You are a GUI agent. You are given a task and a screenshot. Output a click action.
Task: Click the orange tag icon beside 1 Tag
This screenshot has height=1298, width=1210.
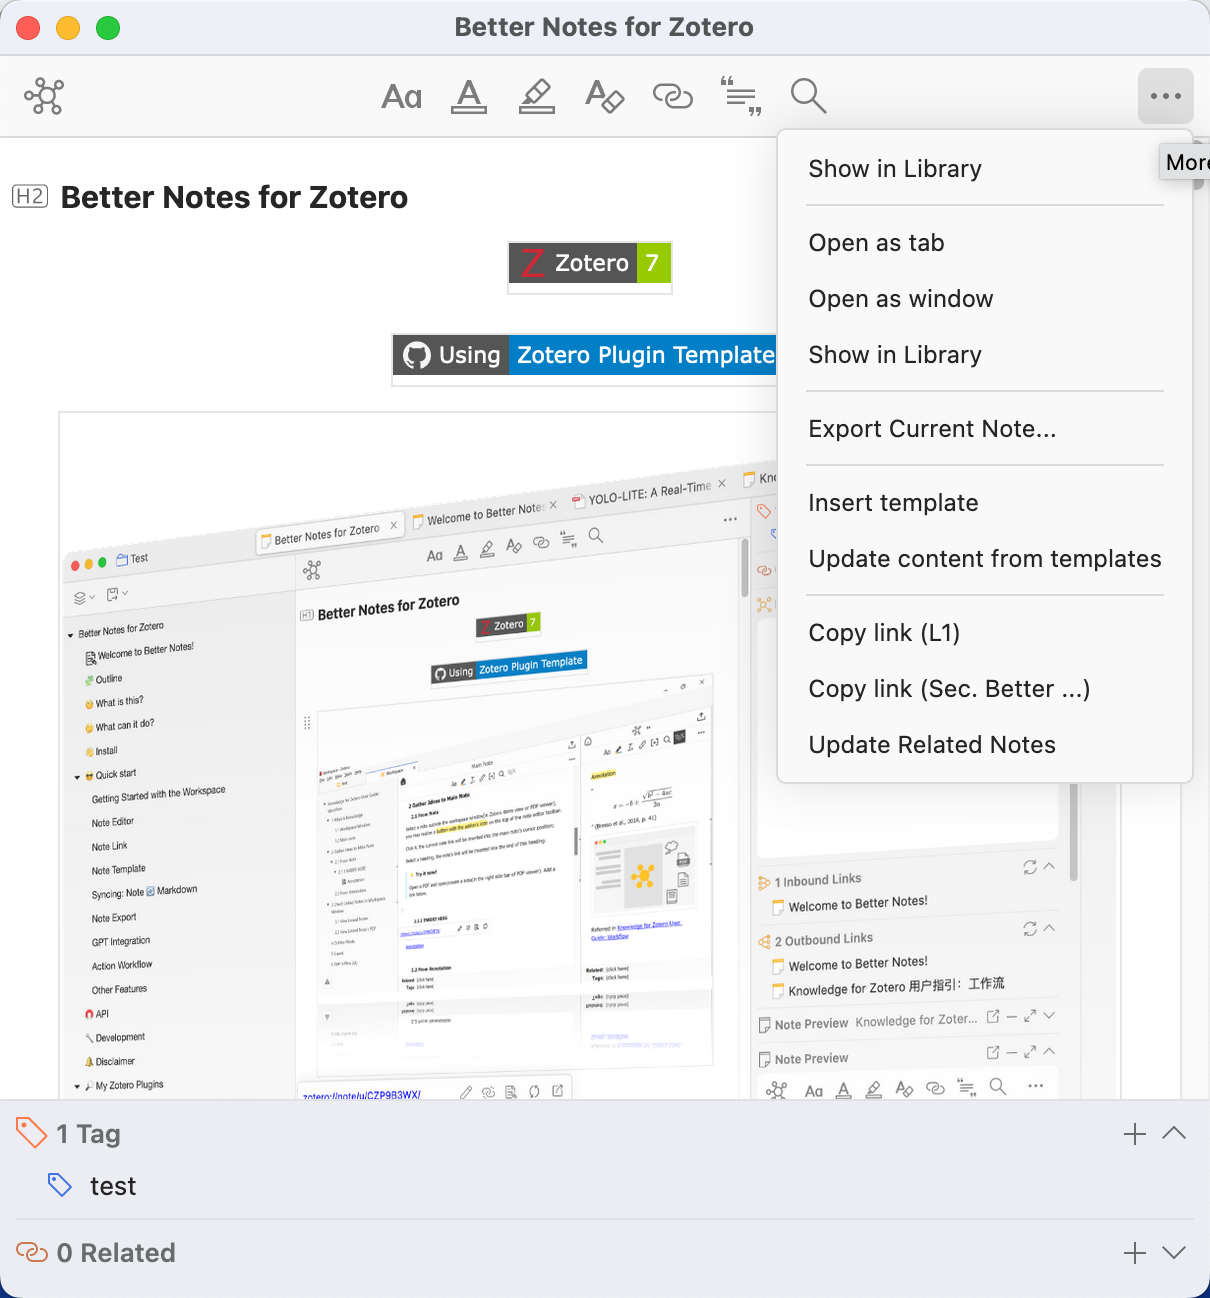pos(32,1133)
